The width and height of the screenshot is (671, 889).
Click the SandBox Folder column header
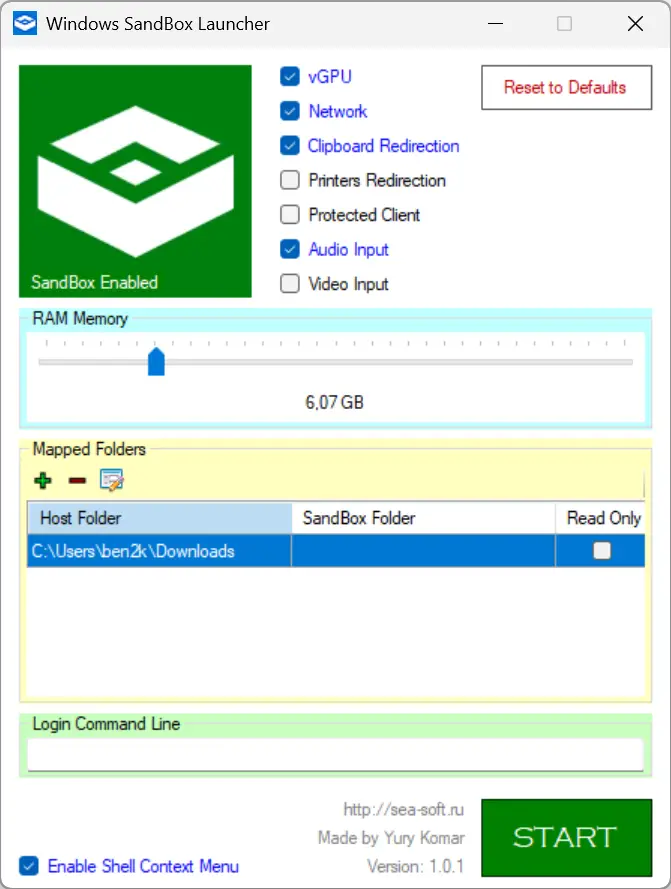tap(423, 518)
